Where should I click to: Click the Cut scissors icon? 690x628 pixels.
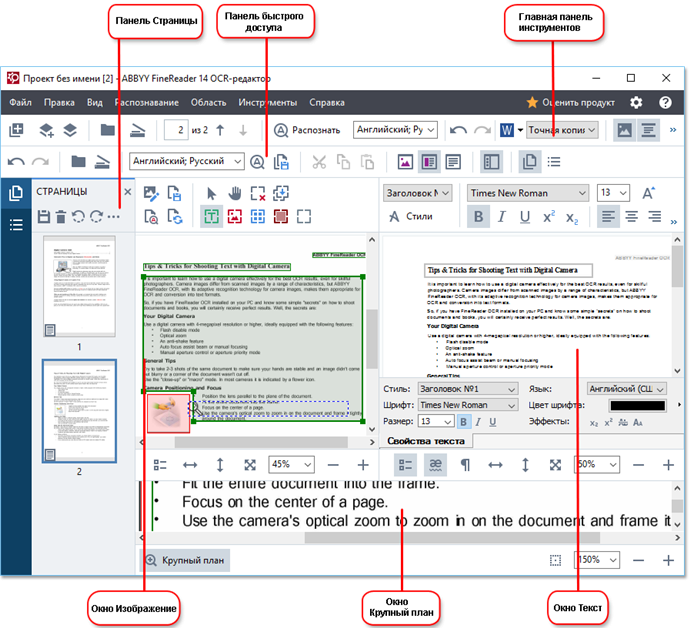tap(319, 162)
